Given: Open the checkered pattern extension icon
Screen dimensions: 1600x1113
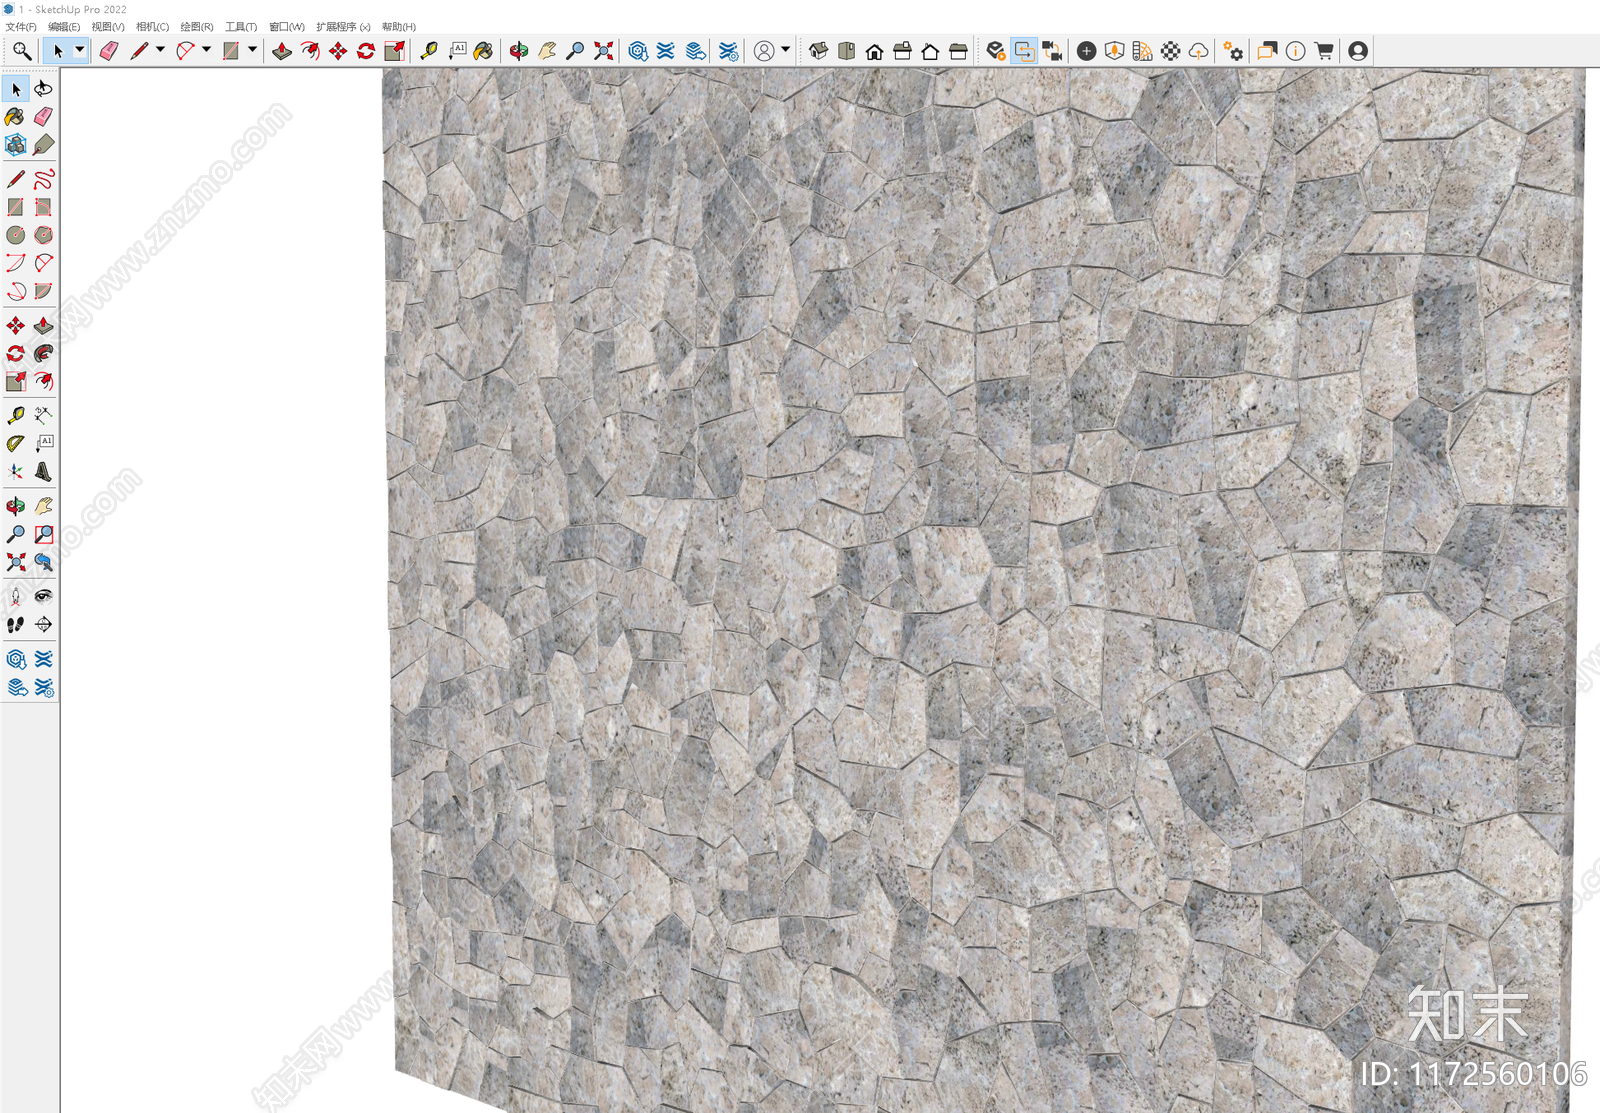Looking at the screenshot, I should (x=1170, y=51).
